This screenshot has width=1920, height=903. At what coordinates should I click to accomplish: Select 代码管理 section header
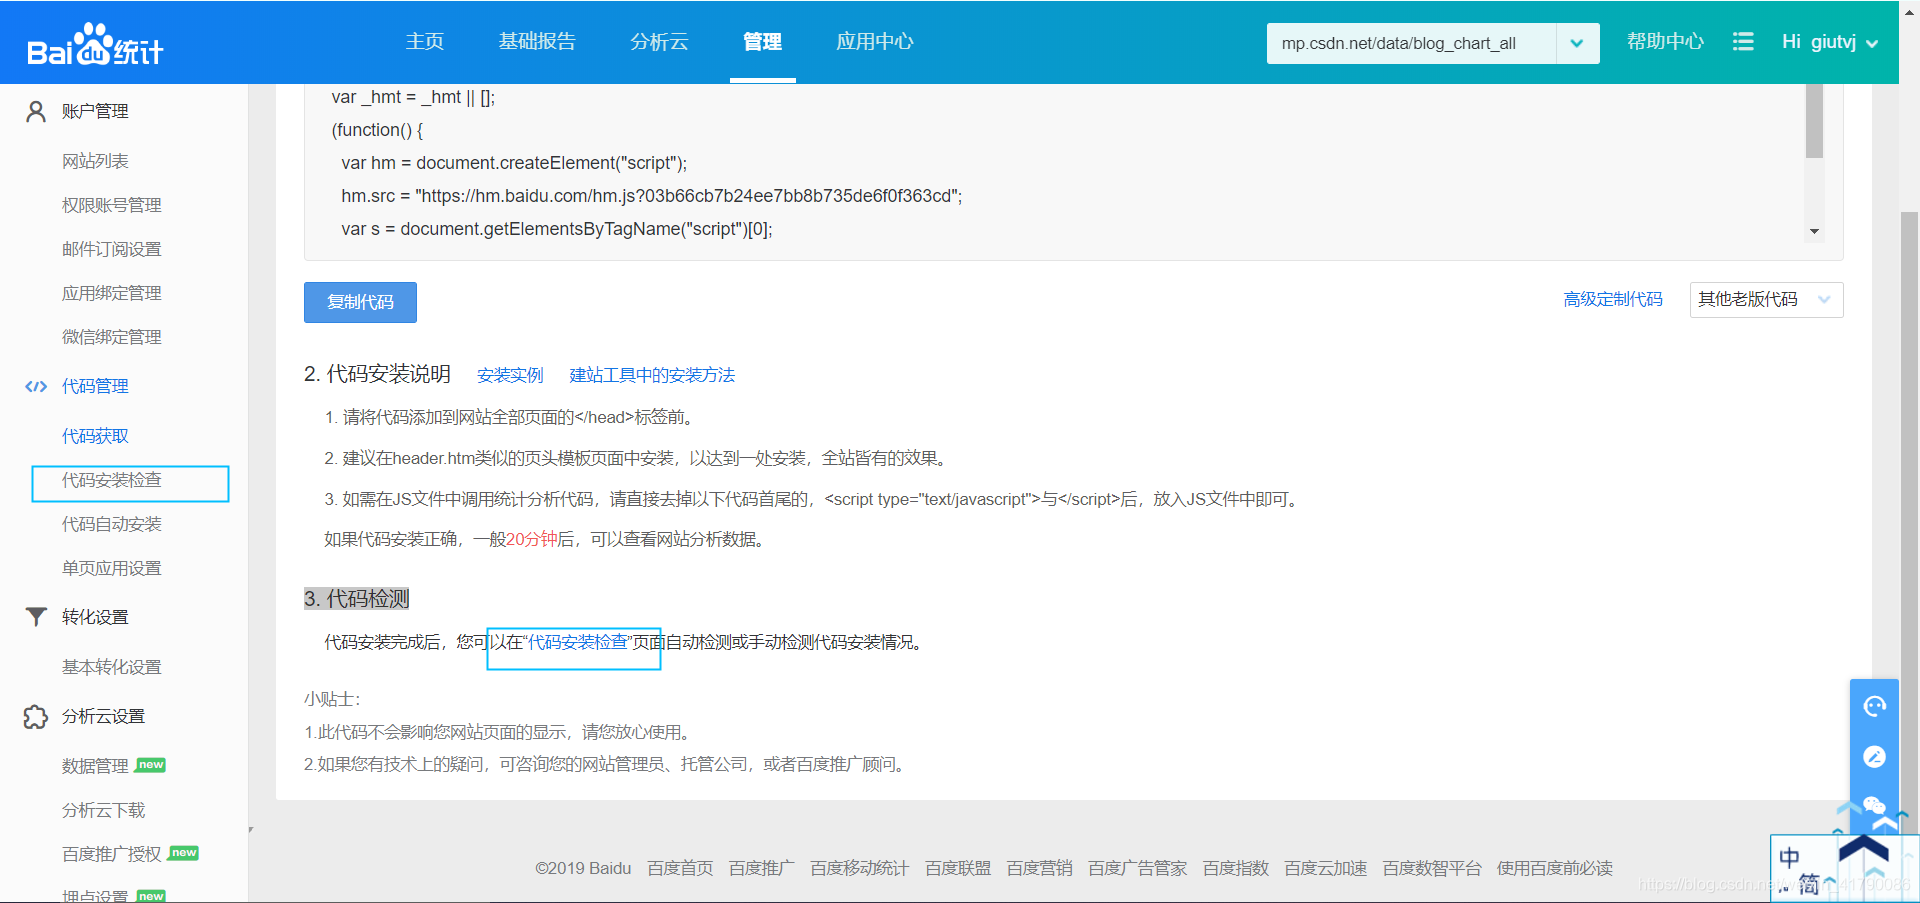tap(95, 386)
